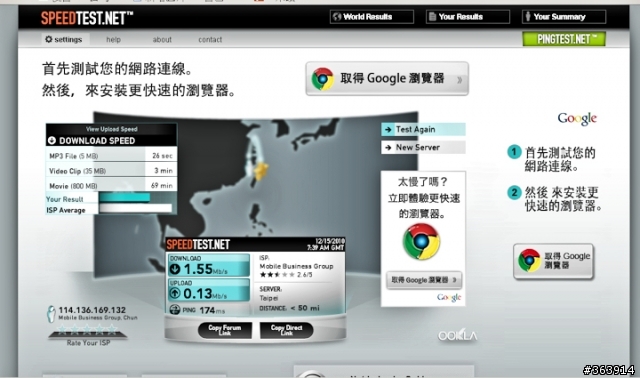Click the location pin icon beside IP address
This screenshot has width=640, height=378.
pyautogui.click(x=51, y=314)
